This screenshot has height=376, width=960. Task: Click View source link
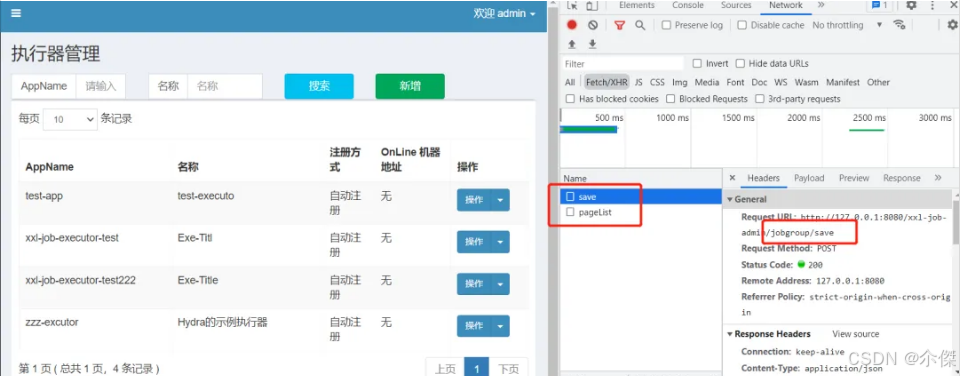pyautogui.click(x=855, y=334)
